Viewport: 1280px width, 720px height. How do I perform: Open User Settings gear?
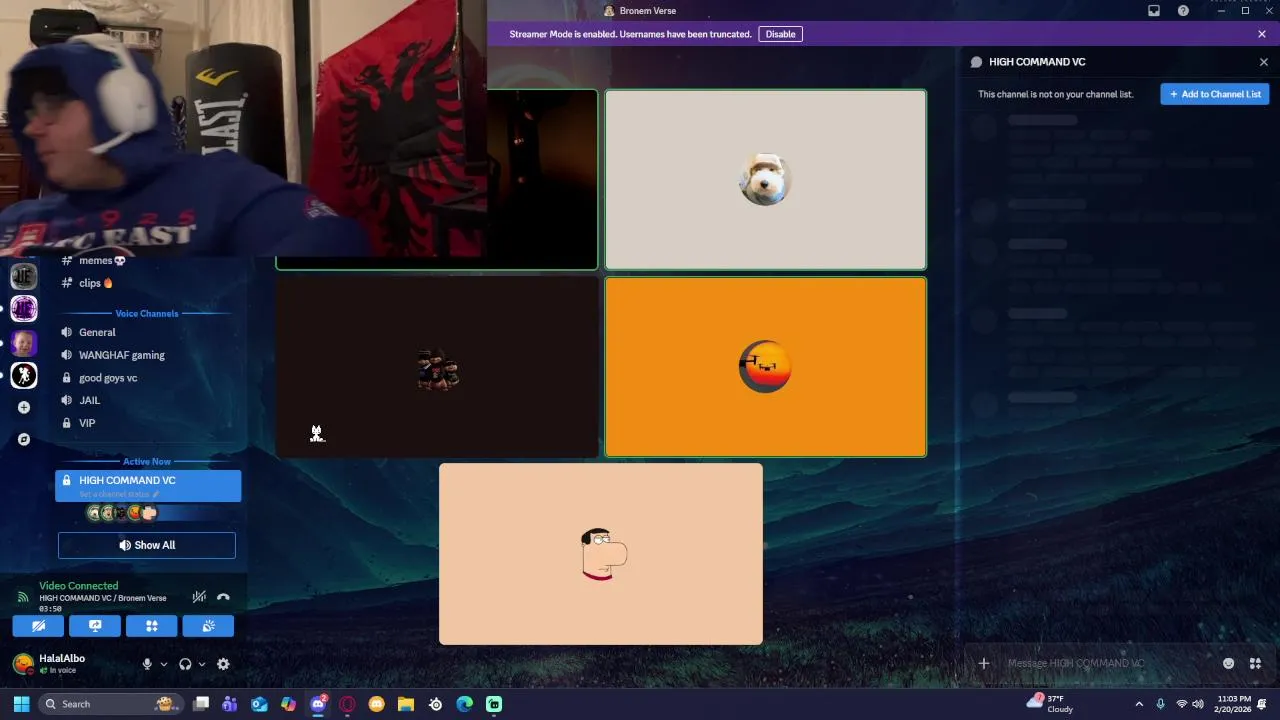pyautogui.click(x=223, y=664)
